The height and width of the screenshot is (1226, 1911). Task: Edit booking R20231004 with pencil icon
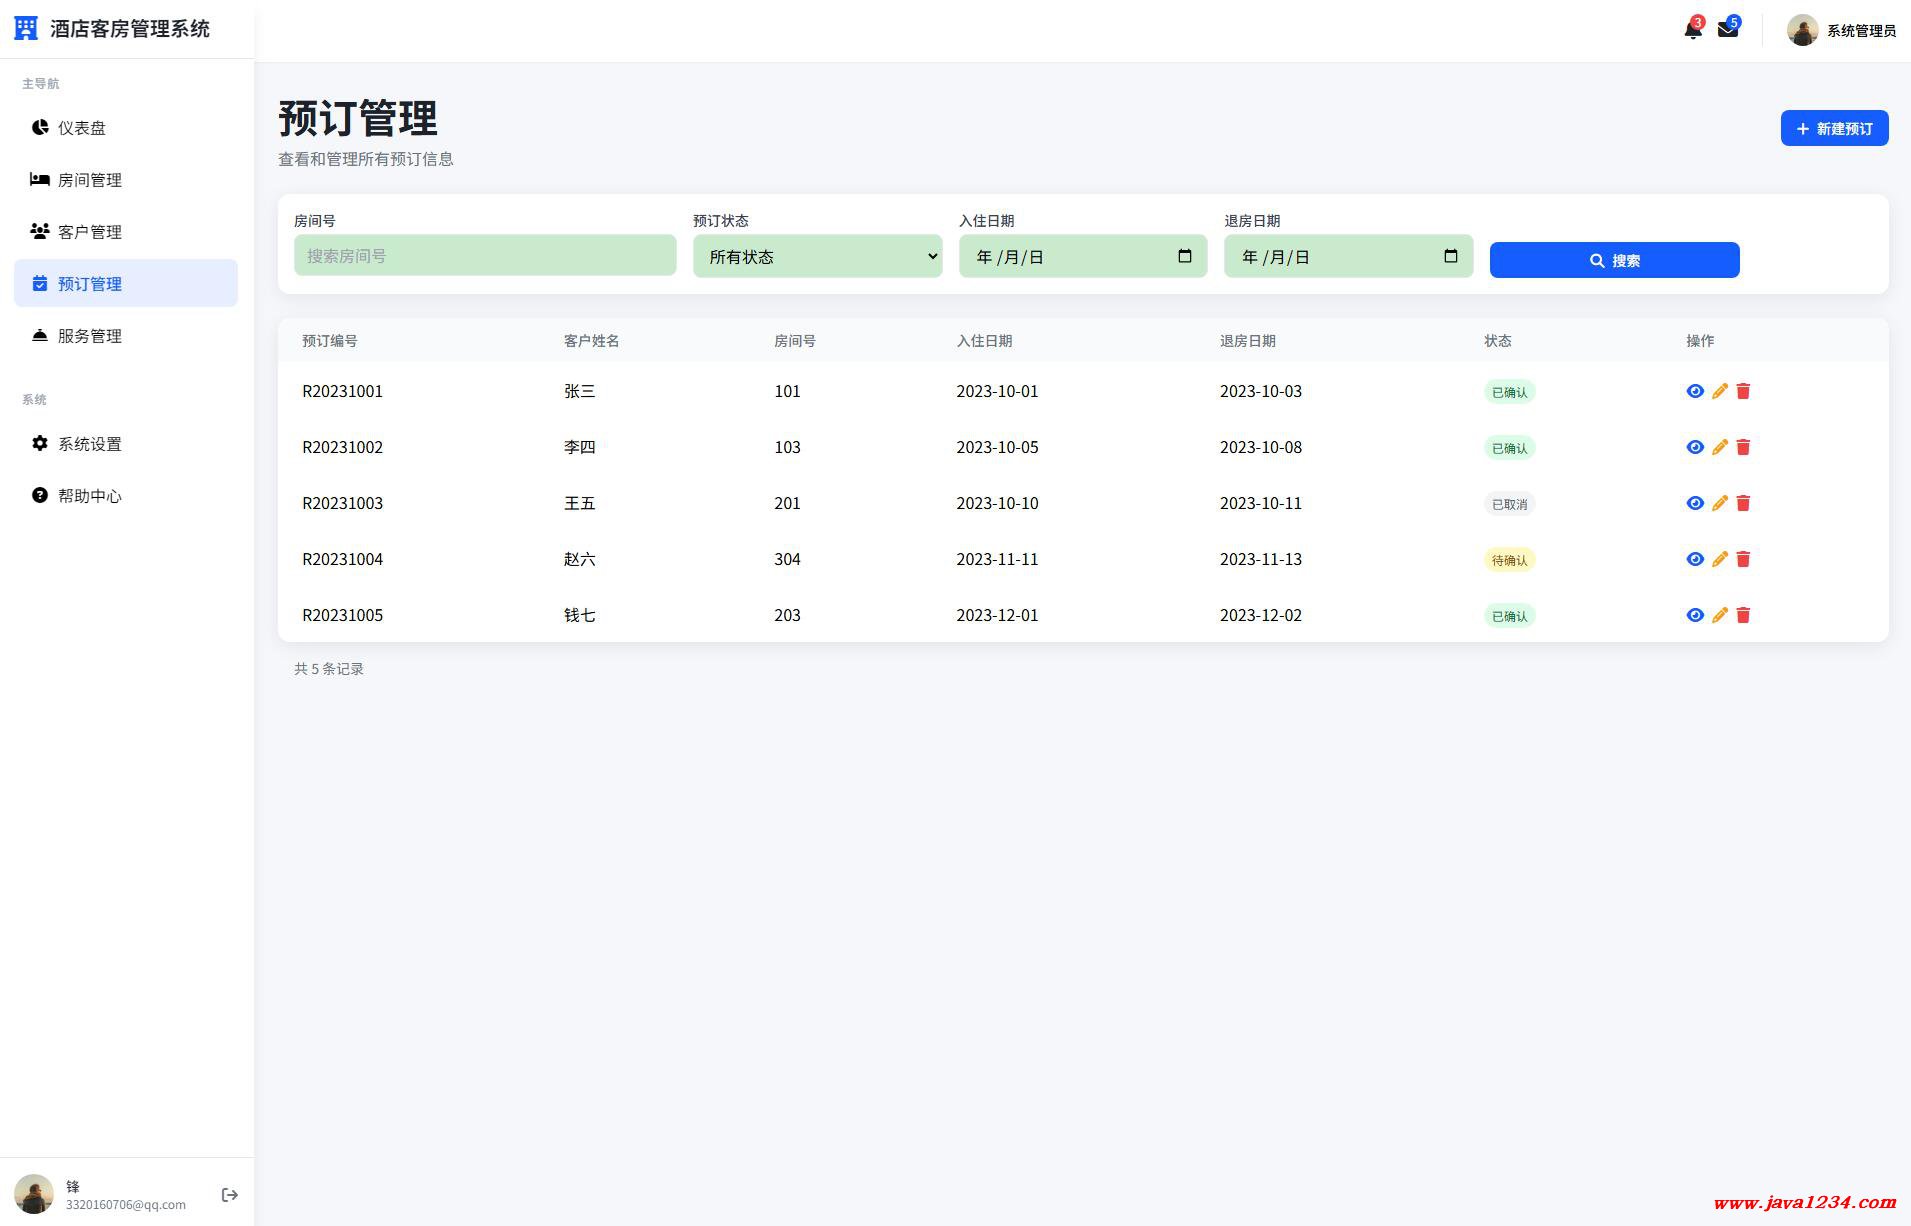pyautogui.click(x=1719, y=559)
